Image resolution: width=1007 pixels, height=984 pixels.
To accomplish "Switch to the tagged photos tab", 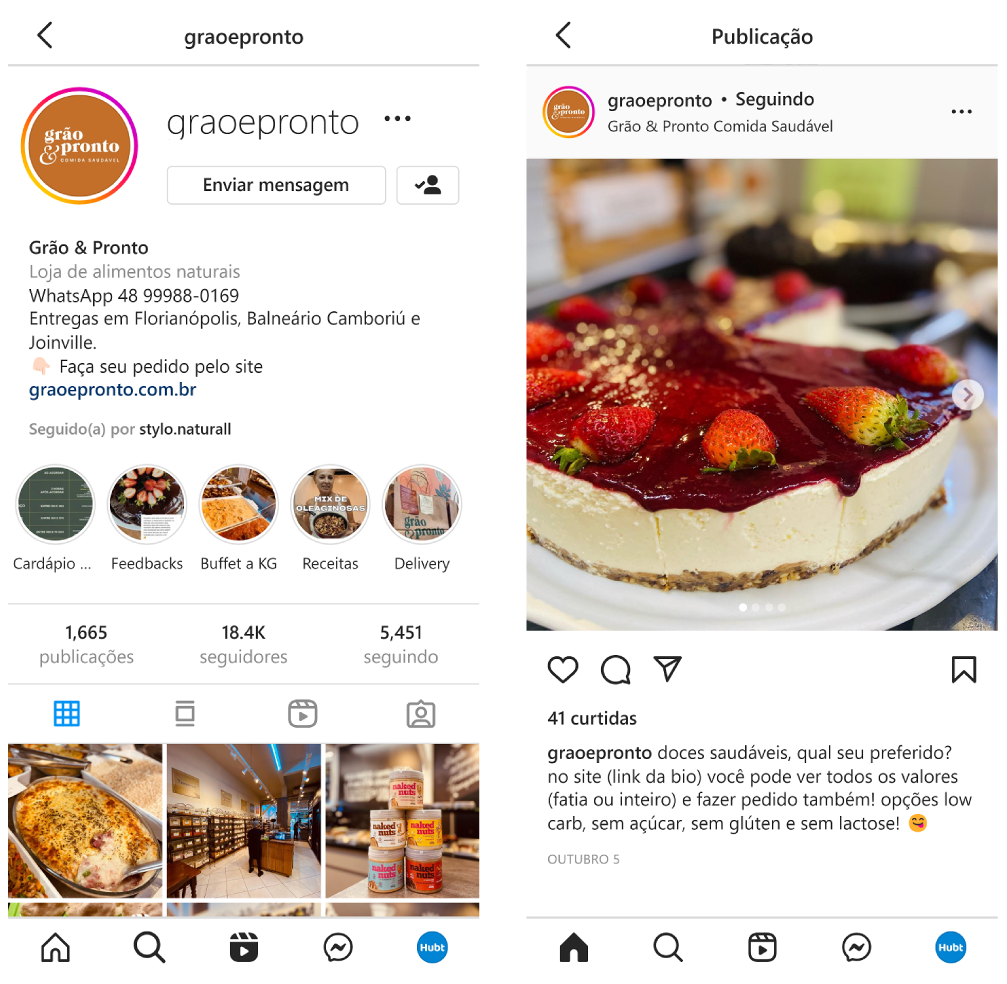I will coord(421,714).
